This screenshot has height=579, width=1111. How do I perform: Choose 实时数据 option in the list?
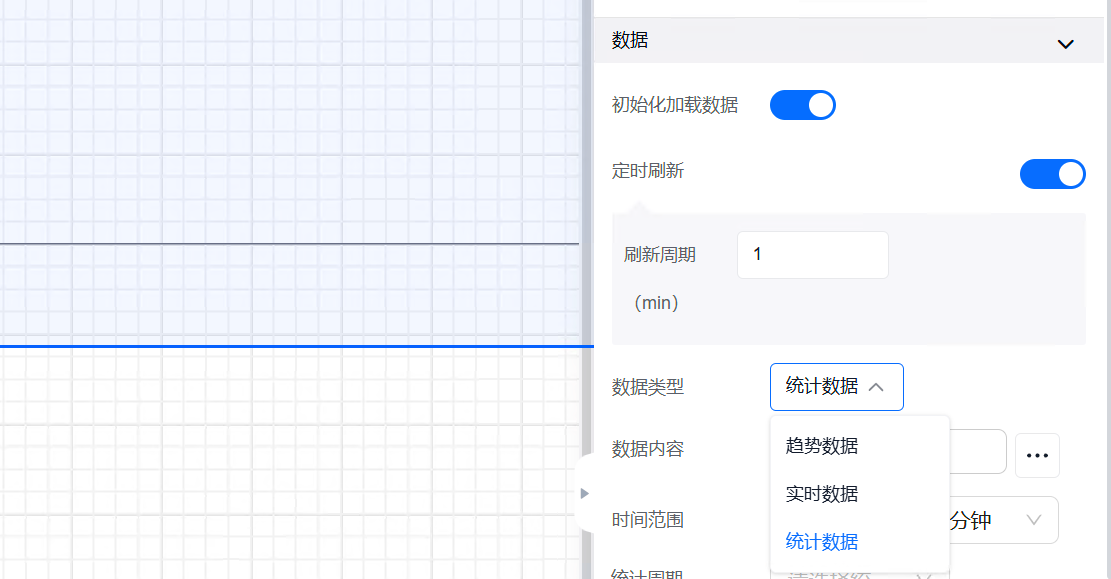[x=822, y=494]
